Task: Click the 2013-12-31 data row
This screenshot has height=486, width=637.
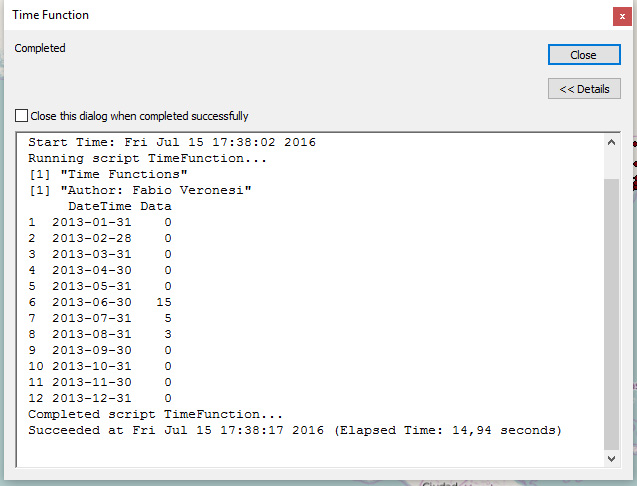Action: [x=100, y=398]
